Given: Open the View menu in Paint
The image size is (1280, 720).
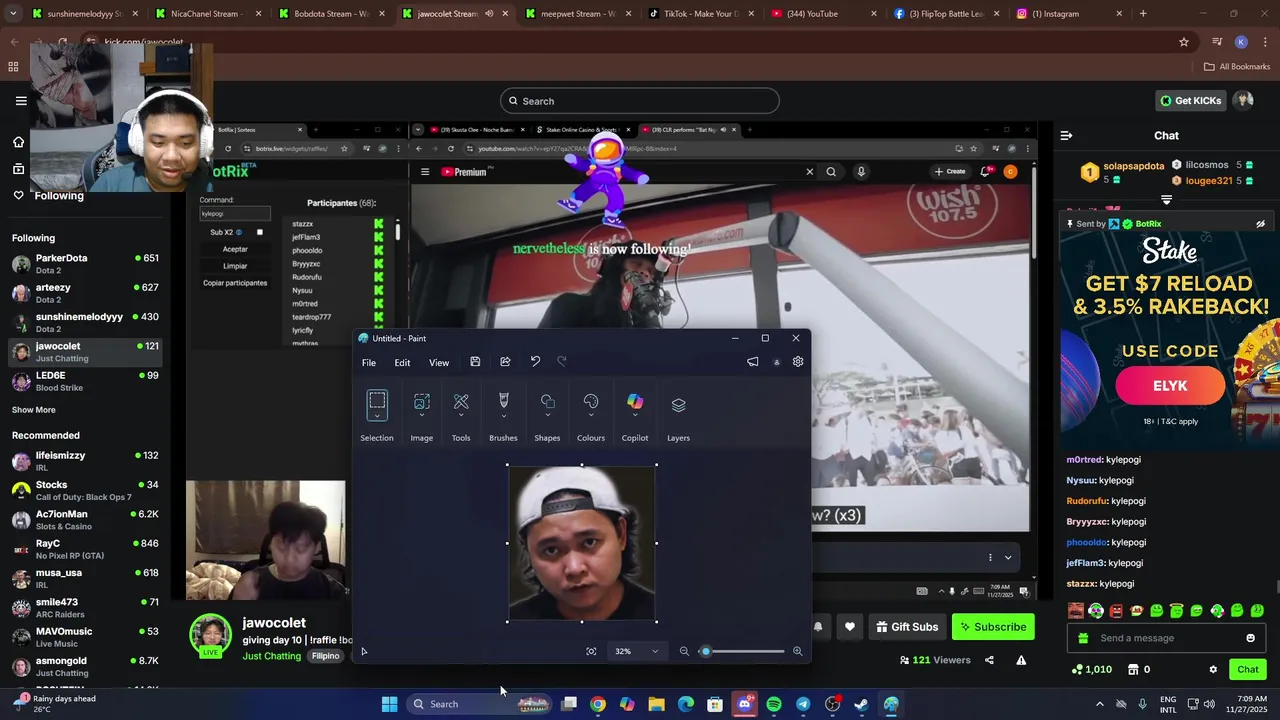Looking at the screenshot, I should 439,362.
